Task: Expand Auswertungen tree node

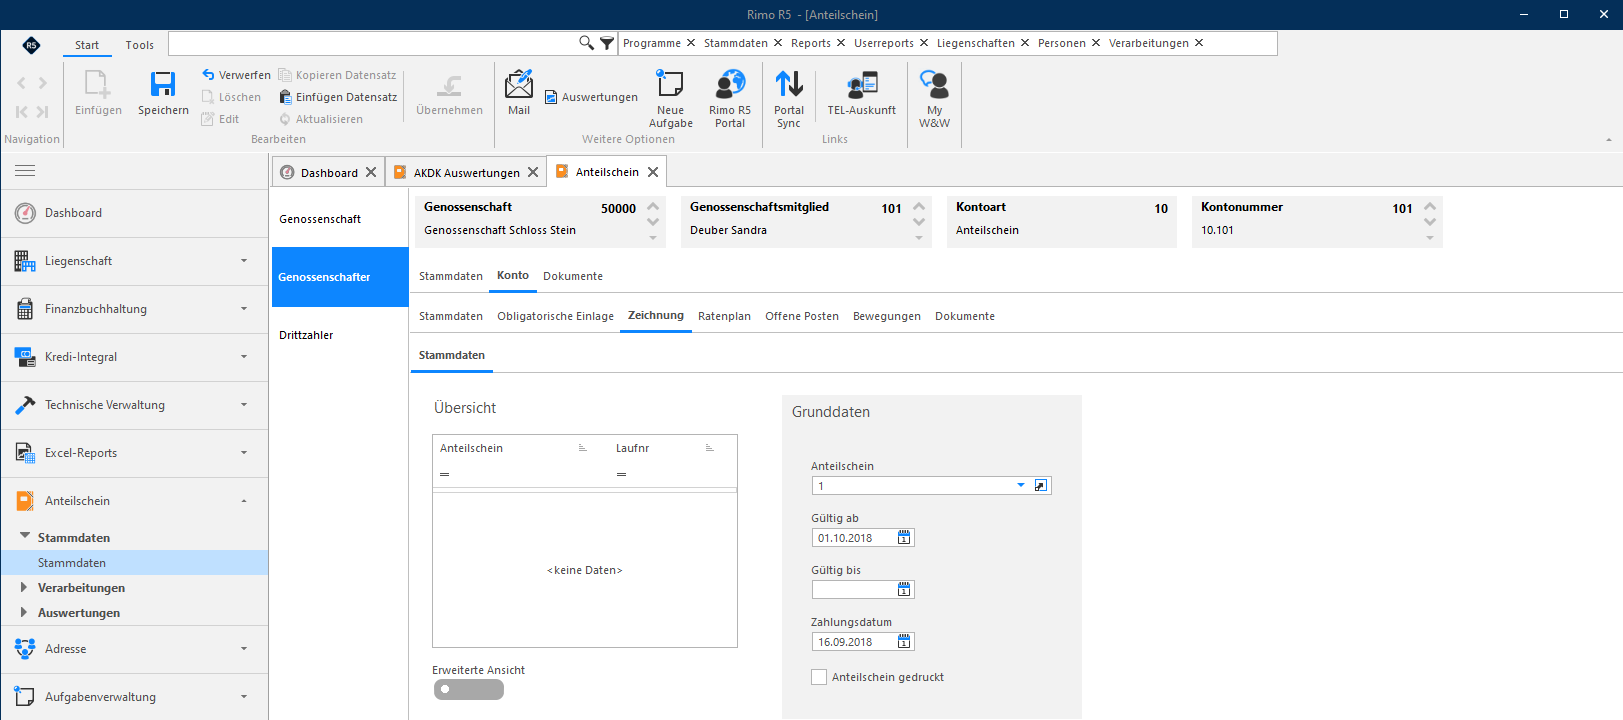Action: pos(24,613)
